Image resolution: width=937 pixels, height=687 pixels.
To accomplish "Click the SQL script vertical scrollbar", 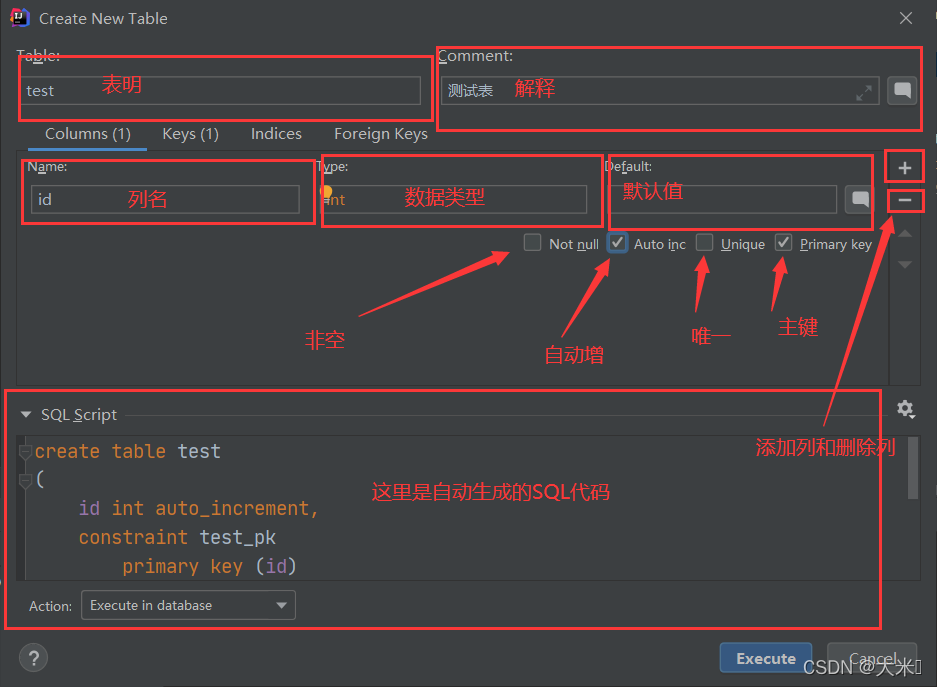I will [912, 468].
